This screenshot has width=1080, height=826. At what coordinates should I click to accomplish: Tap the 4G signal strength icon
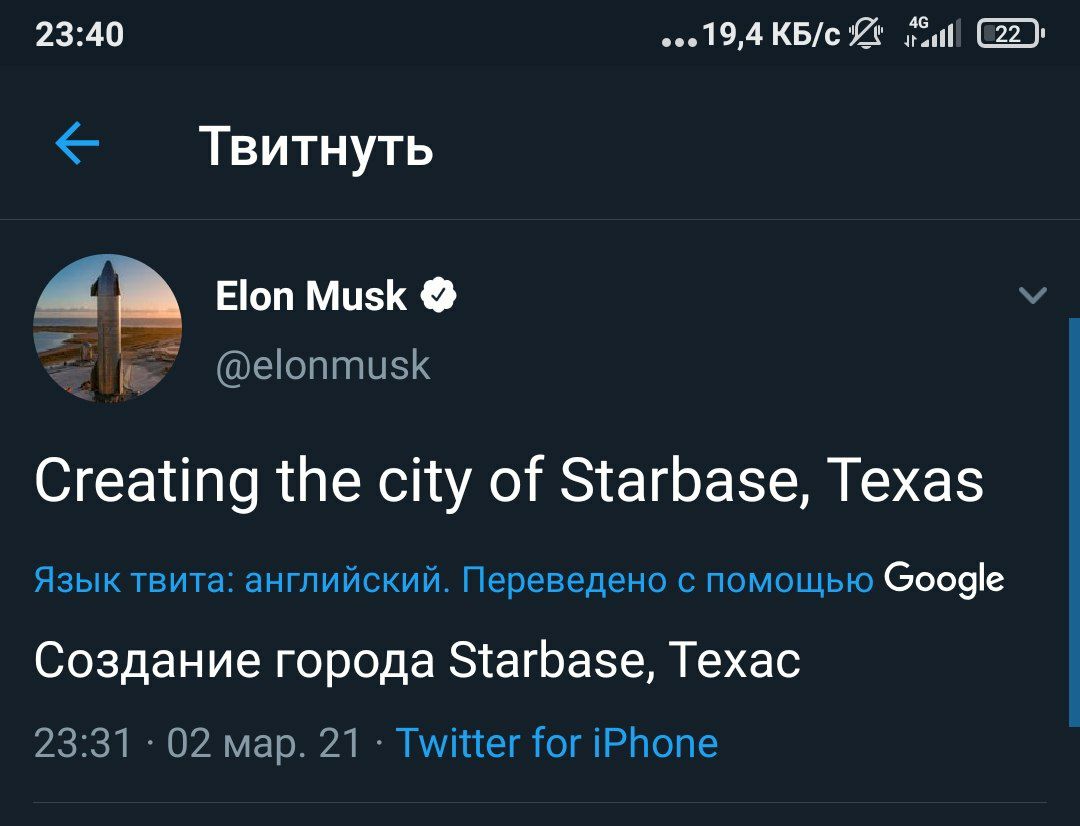(x=931, y=35)
